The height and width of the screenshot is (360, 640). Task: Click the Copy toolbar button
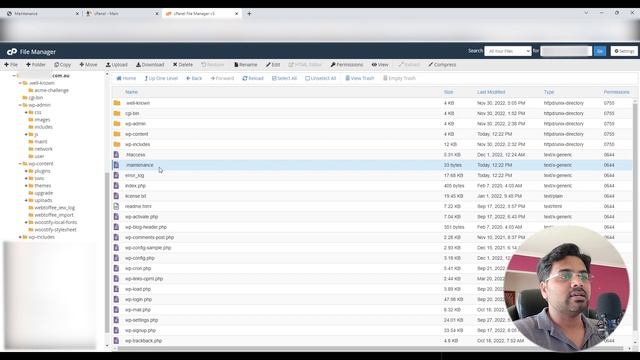click(x=62, y=64)
